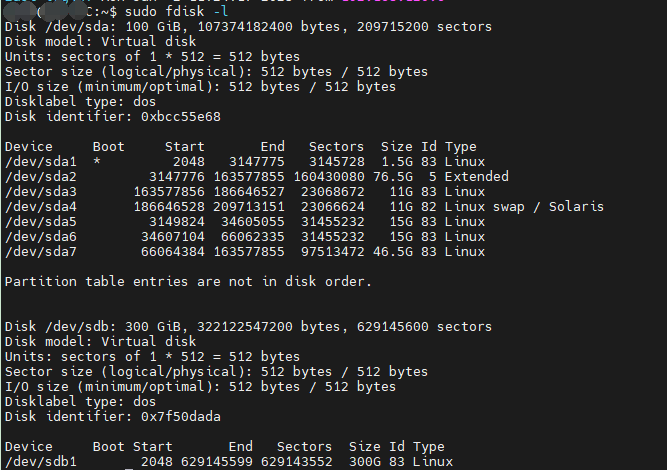Click the /dev/sda6 device name
The image size is (667, 470).
[x=40, y=236]
